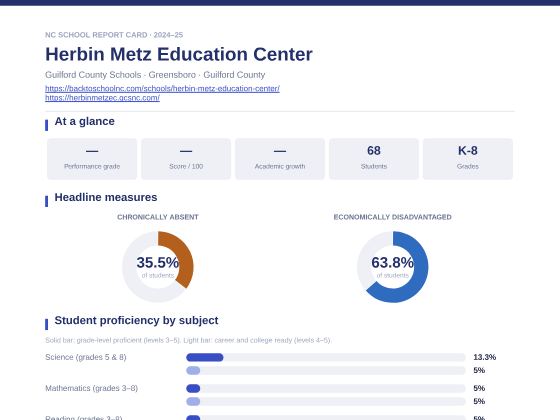Click the Economically Disadvantaged label
Screen dimensions: 560x420
(x=392, y=217)
